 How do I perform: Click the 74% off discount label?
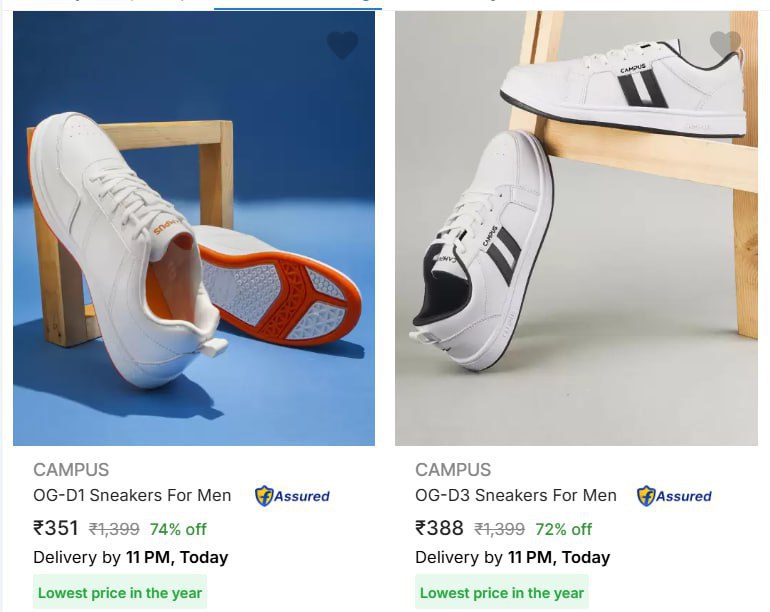pyautogui.click(x=178, y=529)
